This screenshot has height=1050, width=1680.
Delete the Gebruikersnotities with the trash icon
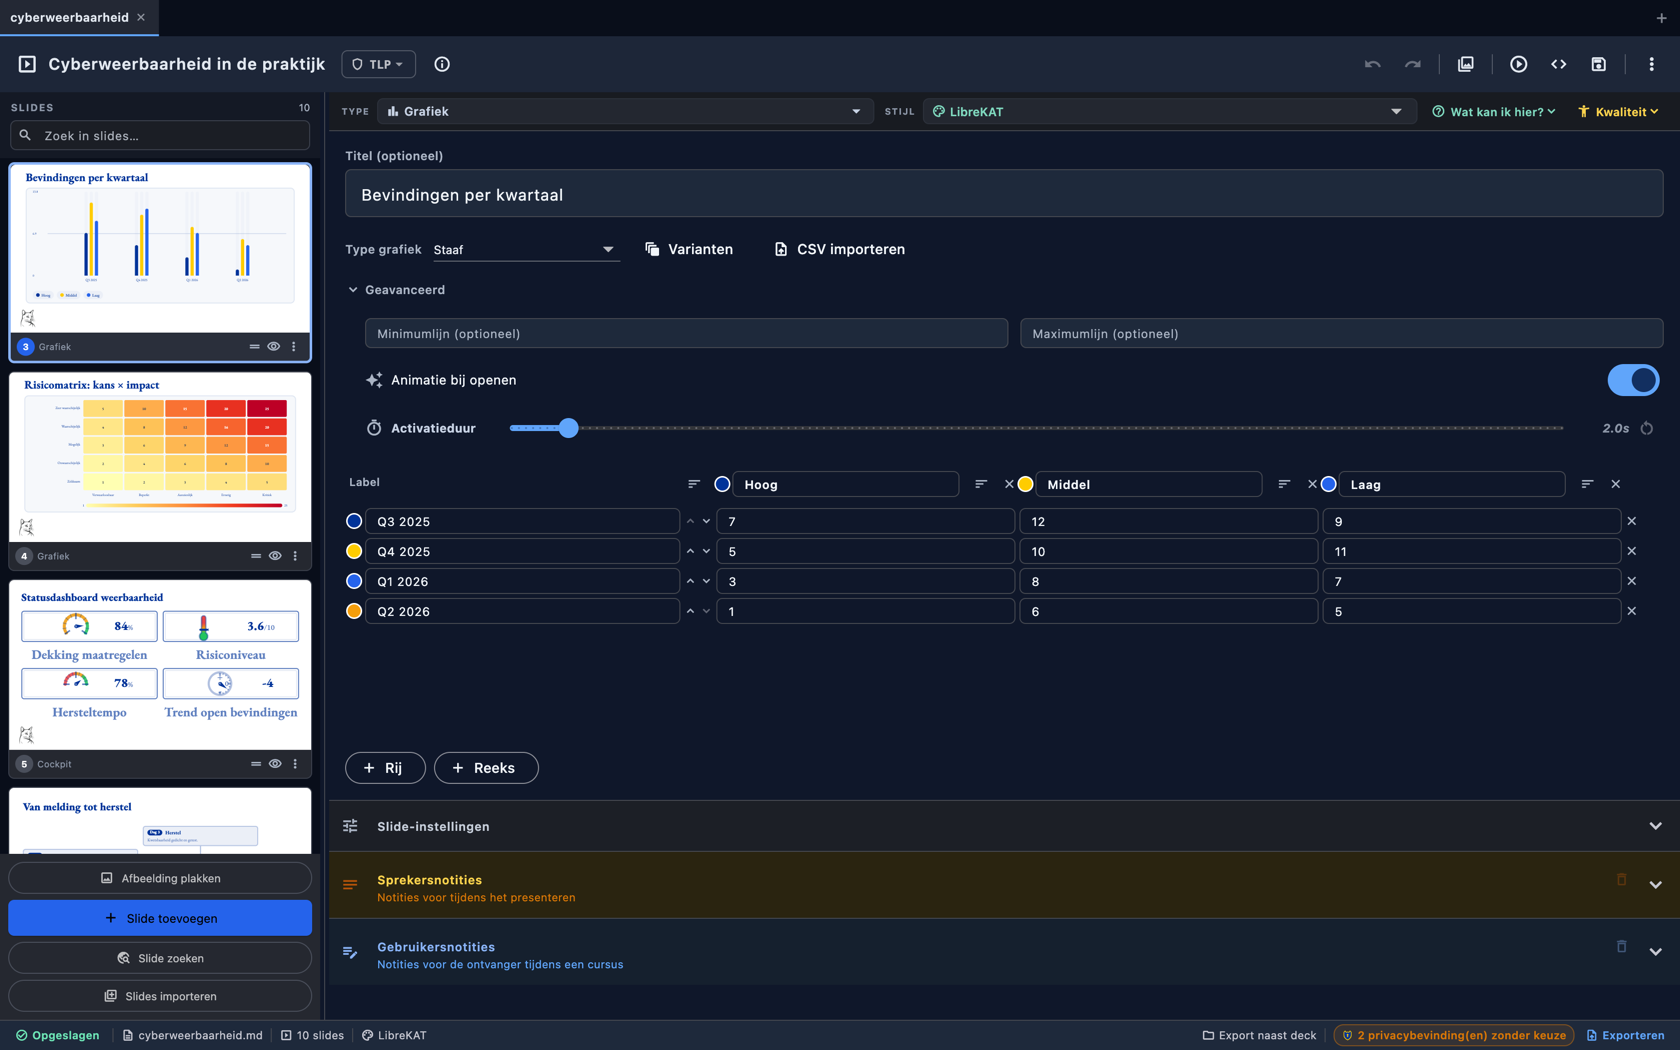click(x=1621, y=947)
